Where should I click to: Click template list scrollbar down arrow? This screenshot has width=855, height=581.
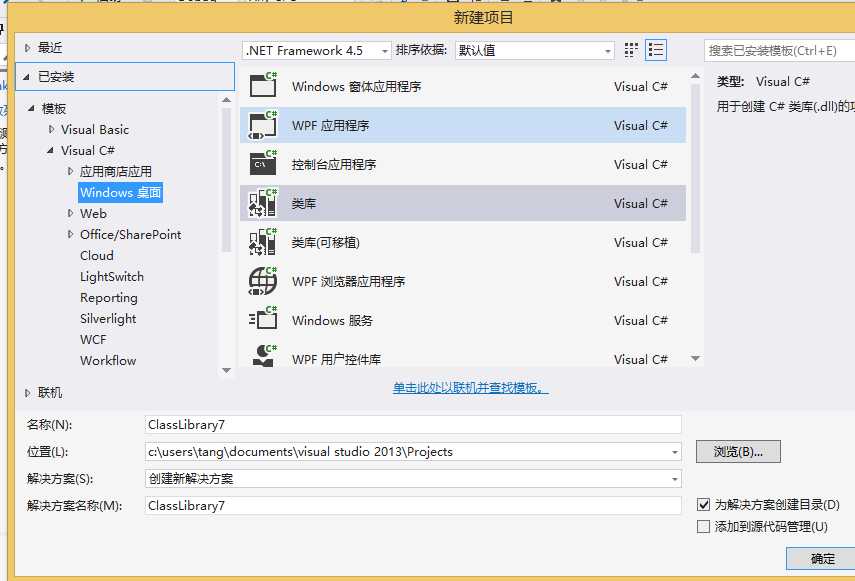pos(695,359)
